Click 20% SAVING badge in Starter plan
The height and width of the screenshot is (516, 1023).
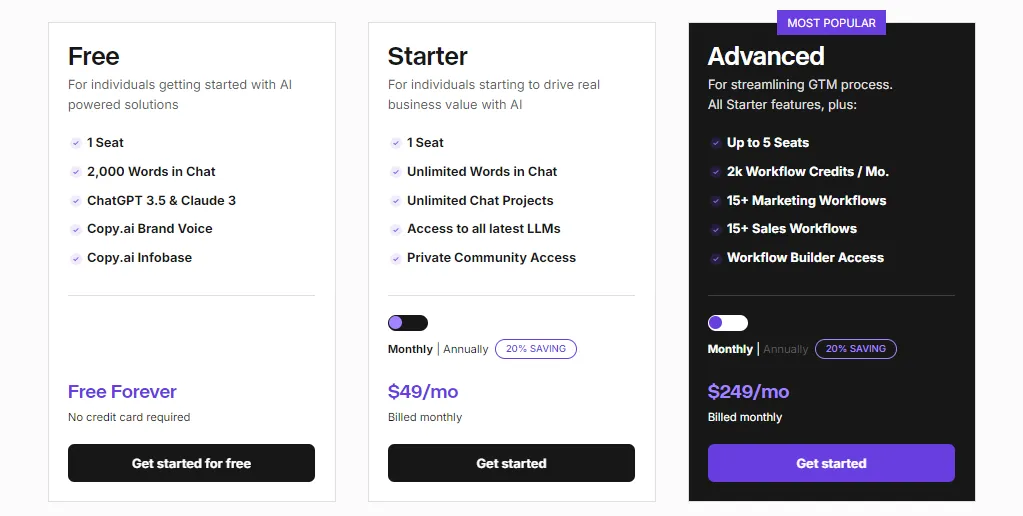[536, 349]
